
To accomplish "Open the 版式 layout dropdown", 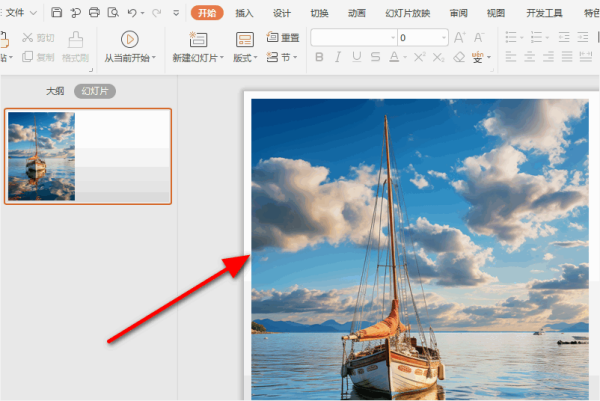I will pos(245,58).
